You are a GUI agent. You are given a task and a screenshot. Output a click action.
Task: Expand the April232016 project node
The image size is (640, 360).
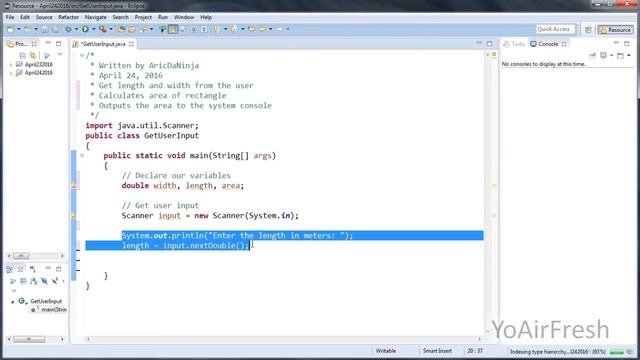(11, 64)
